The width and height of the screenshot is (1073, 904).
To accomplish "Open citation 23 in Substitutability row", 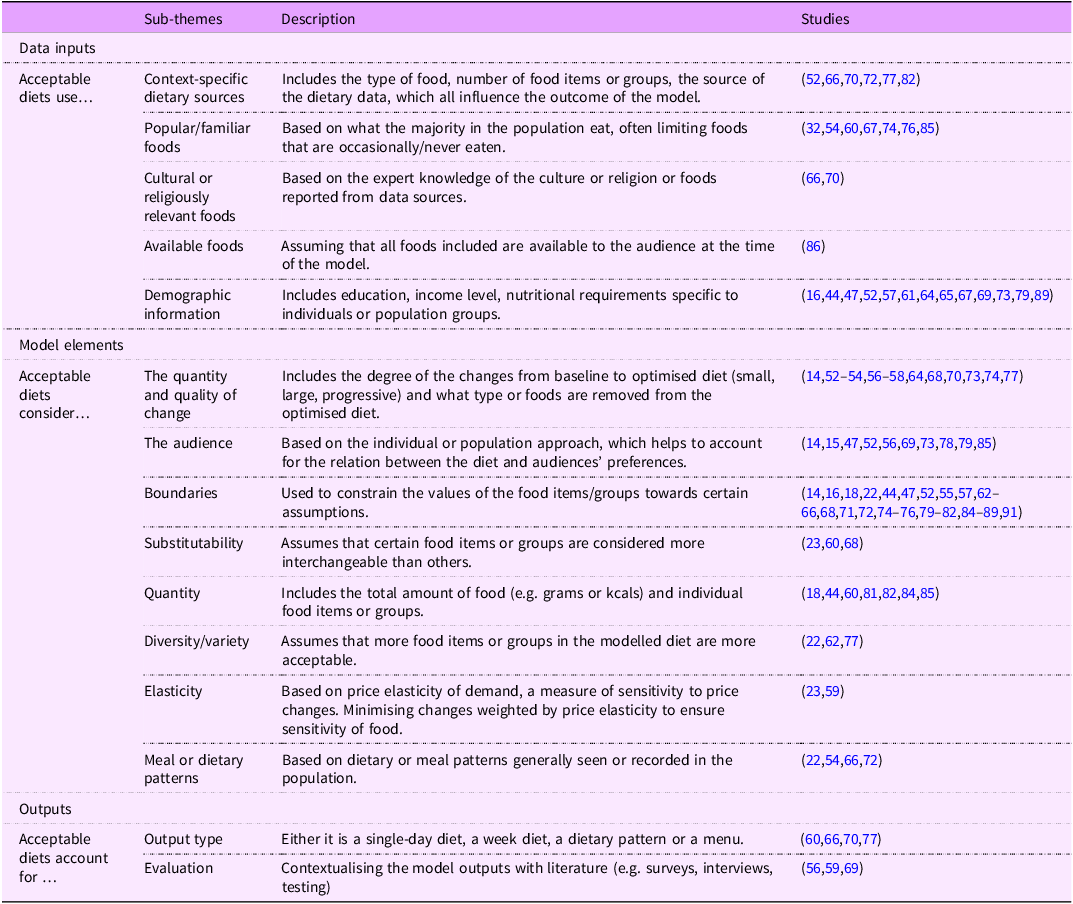I will coord(813,543).
